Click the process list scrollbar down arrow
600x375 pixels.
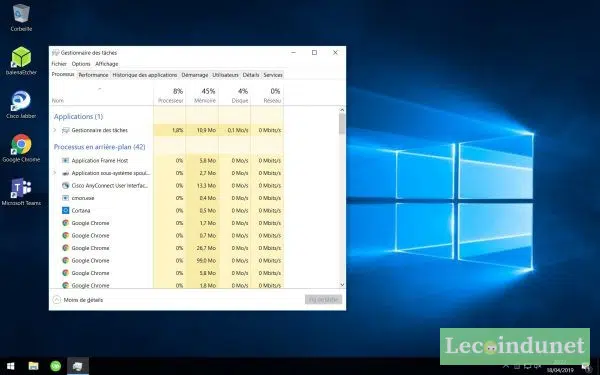pos(342,285)
